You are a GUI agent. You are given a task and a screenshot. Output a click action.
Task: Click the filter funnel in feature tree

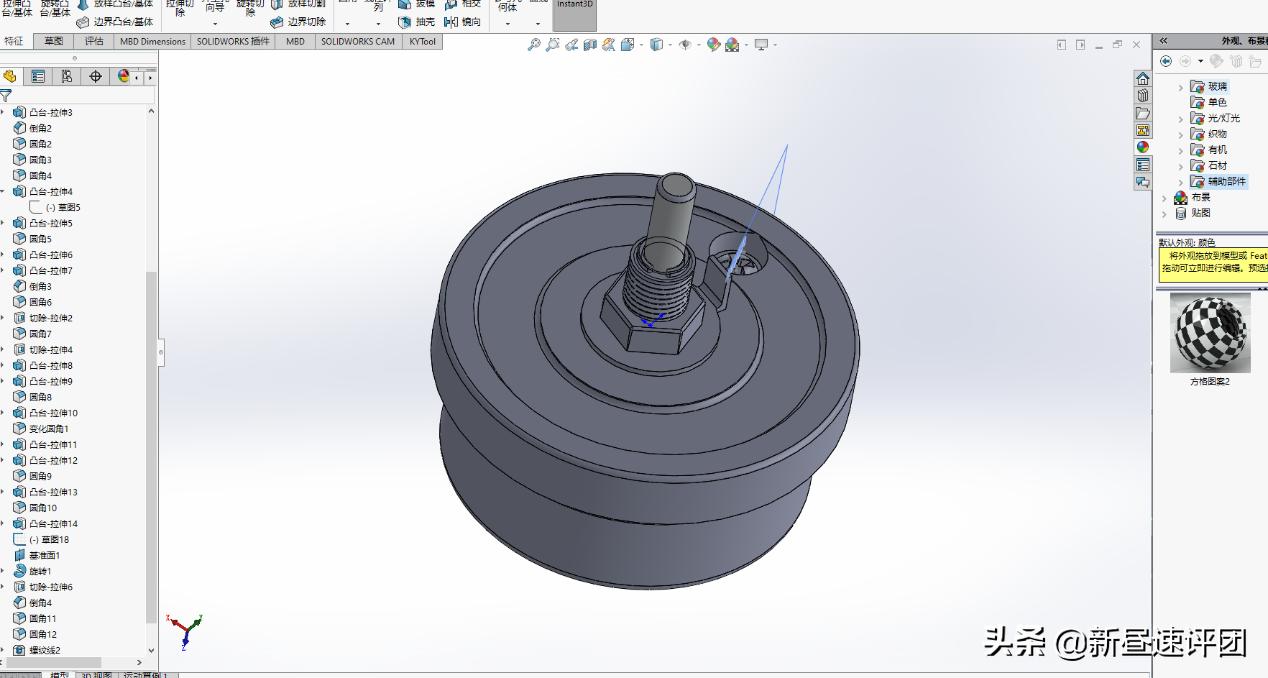(x=6, y=96)
